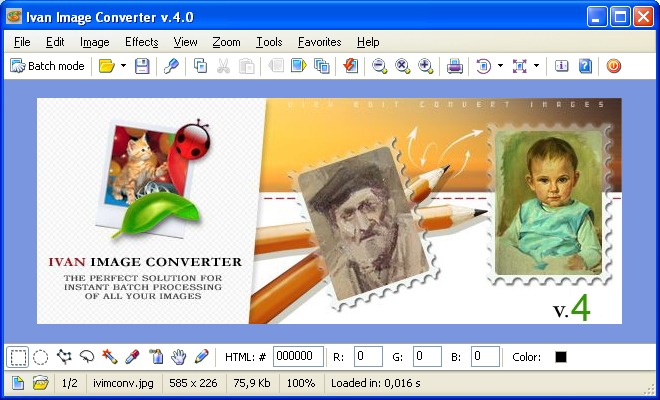This screenshot has height=400, width=660.
Task: Expand the rotate options dropdown arrow
Action: 500,66
